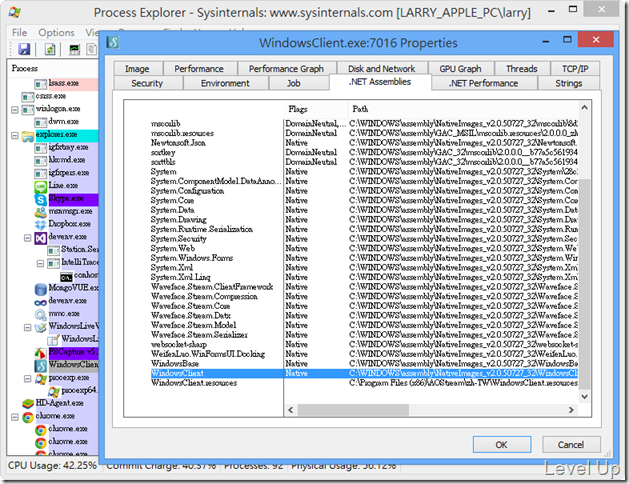Select the WeifenLuo.WinFormsUI.Docking assembly row
The width and height of the screenshot is (629, 484).
point(364,354)
